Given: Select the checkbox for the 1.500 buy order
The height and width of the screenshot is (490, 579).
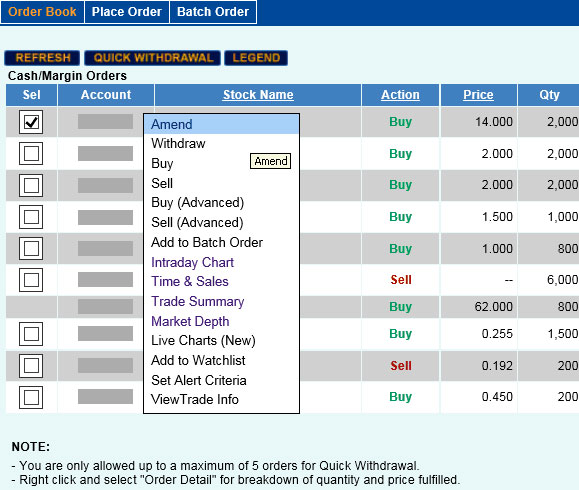Looking at the screenshot, I should (31, 217).
